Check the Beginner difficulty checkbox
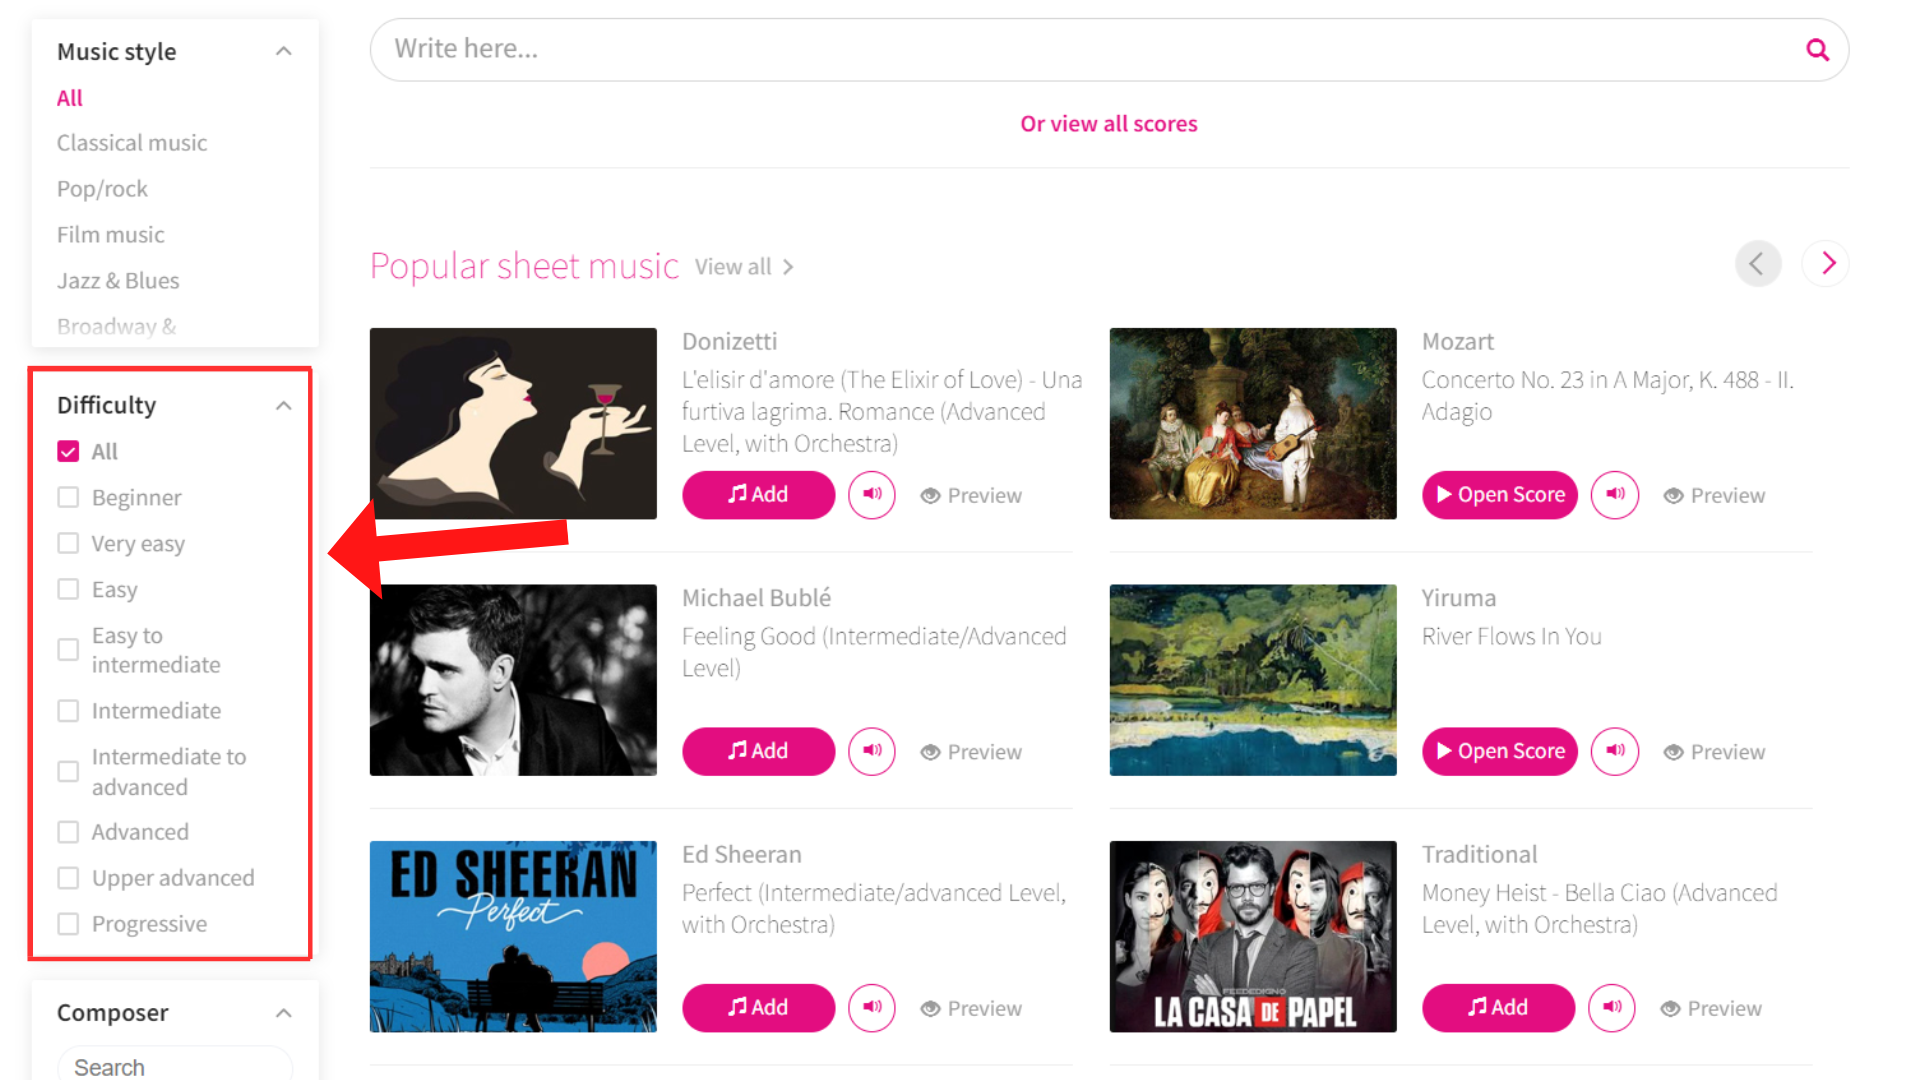The width and height of the screenshot is (1920, 1080). [x=68, y=498]
